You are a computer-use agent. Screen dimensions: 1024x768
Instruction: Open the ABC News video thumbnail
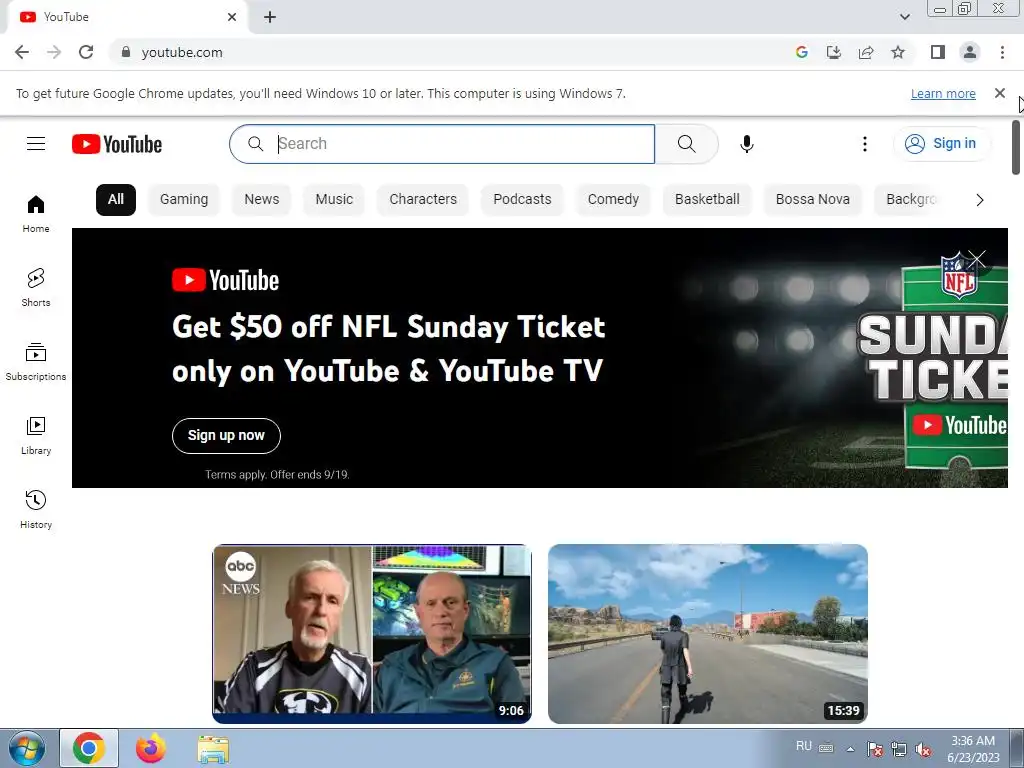click(x=372, y=633)
